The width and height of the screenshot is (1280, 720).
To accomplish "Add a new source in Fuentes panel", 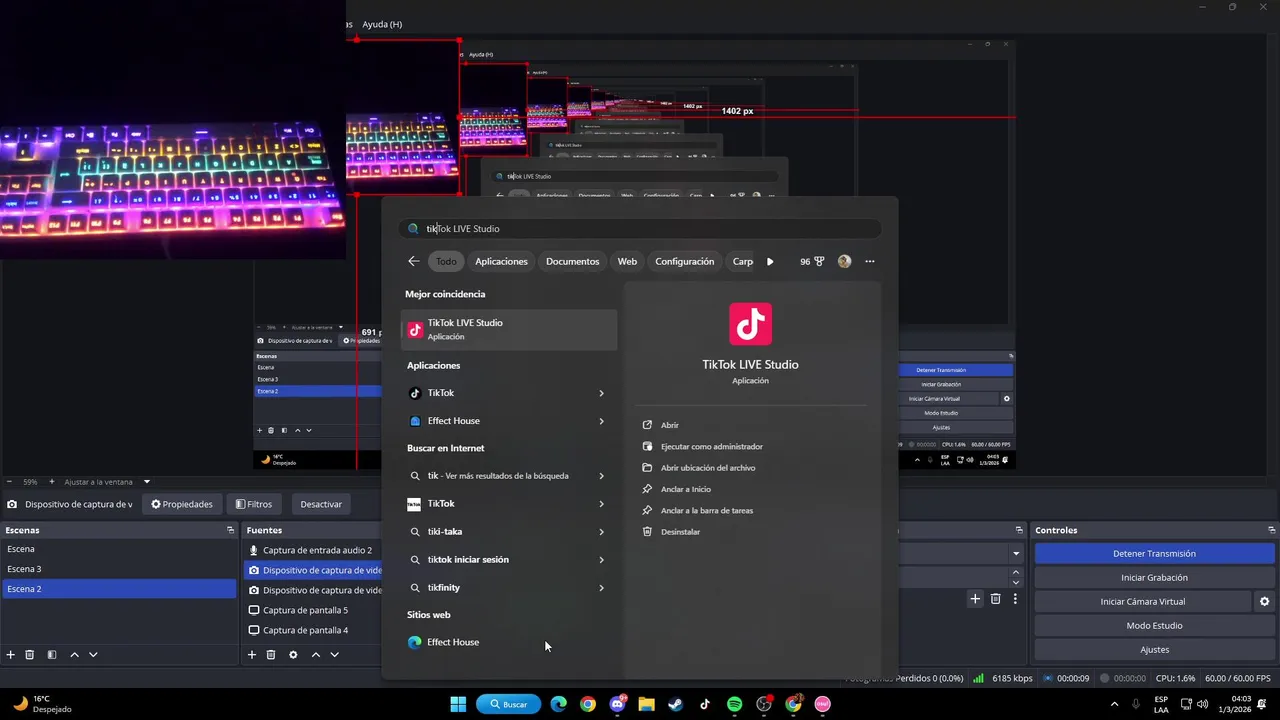I will [x=252, y=655].
